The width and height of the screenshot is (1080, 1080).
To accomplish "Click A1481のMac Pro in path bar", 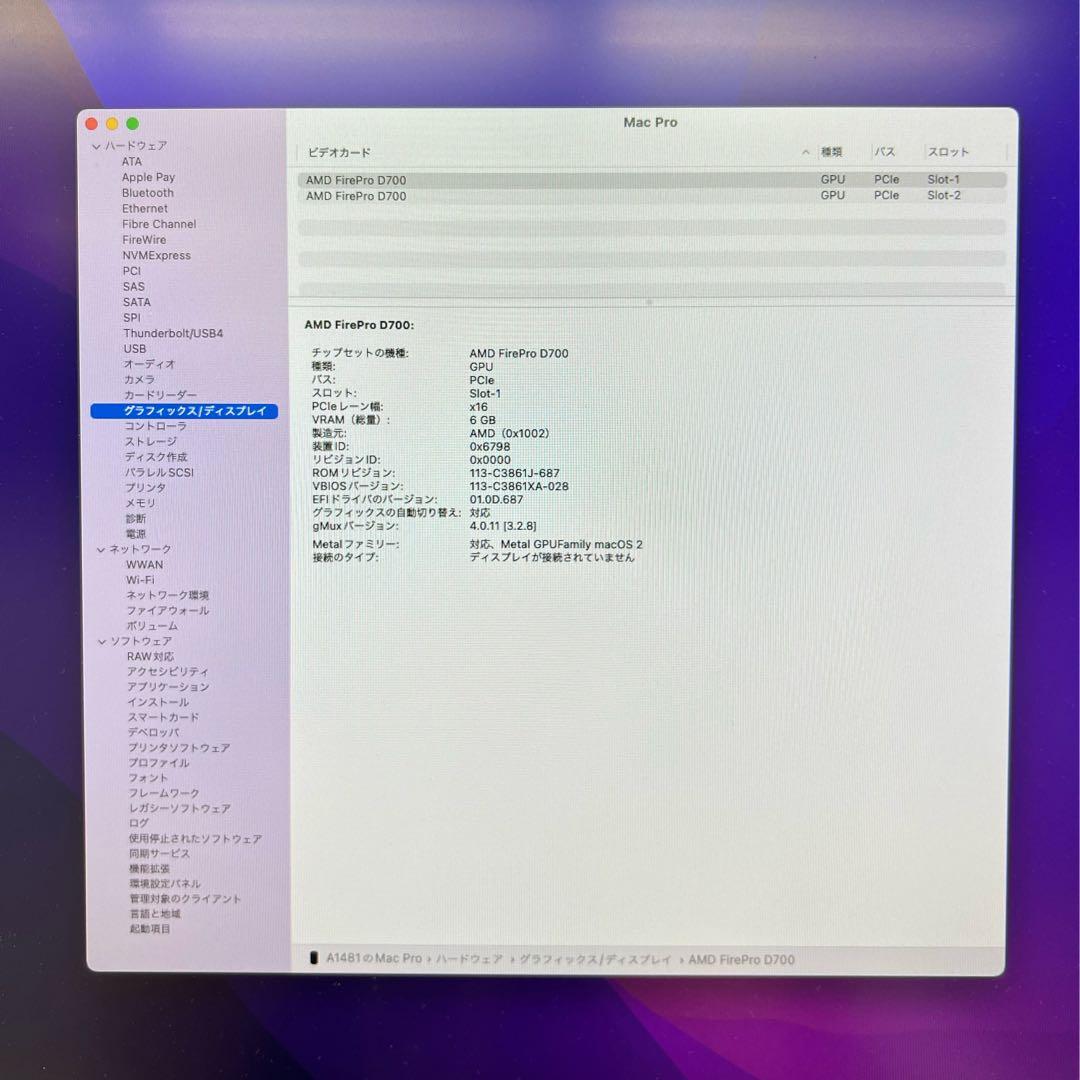I will click(x=373, y=958).
